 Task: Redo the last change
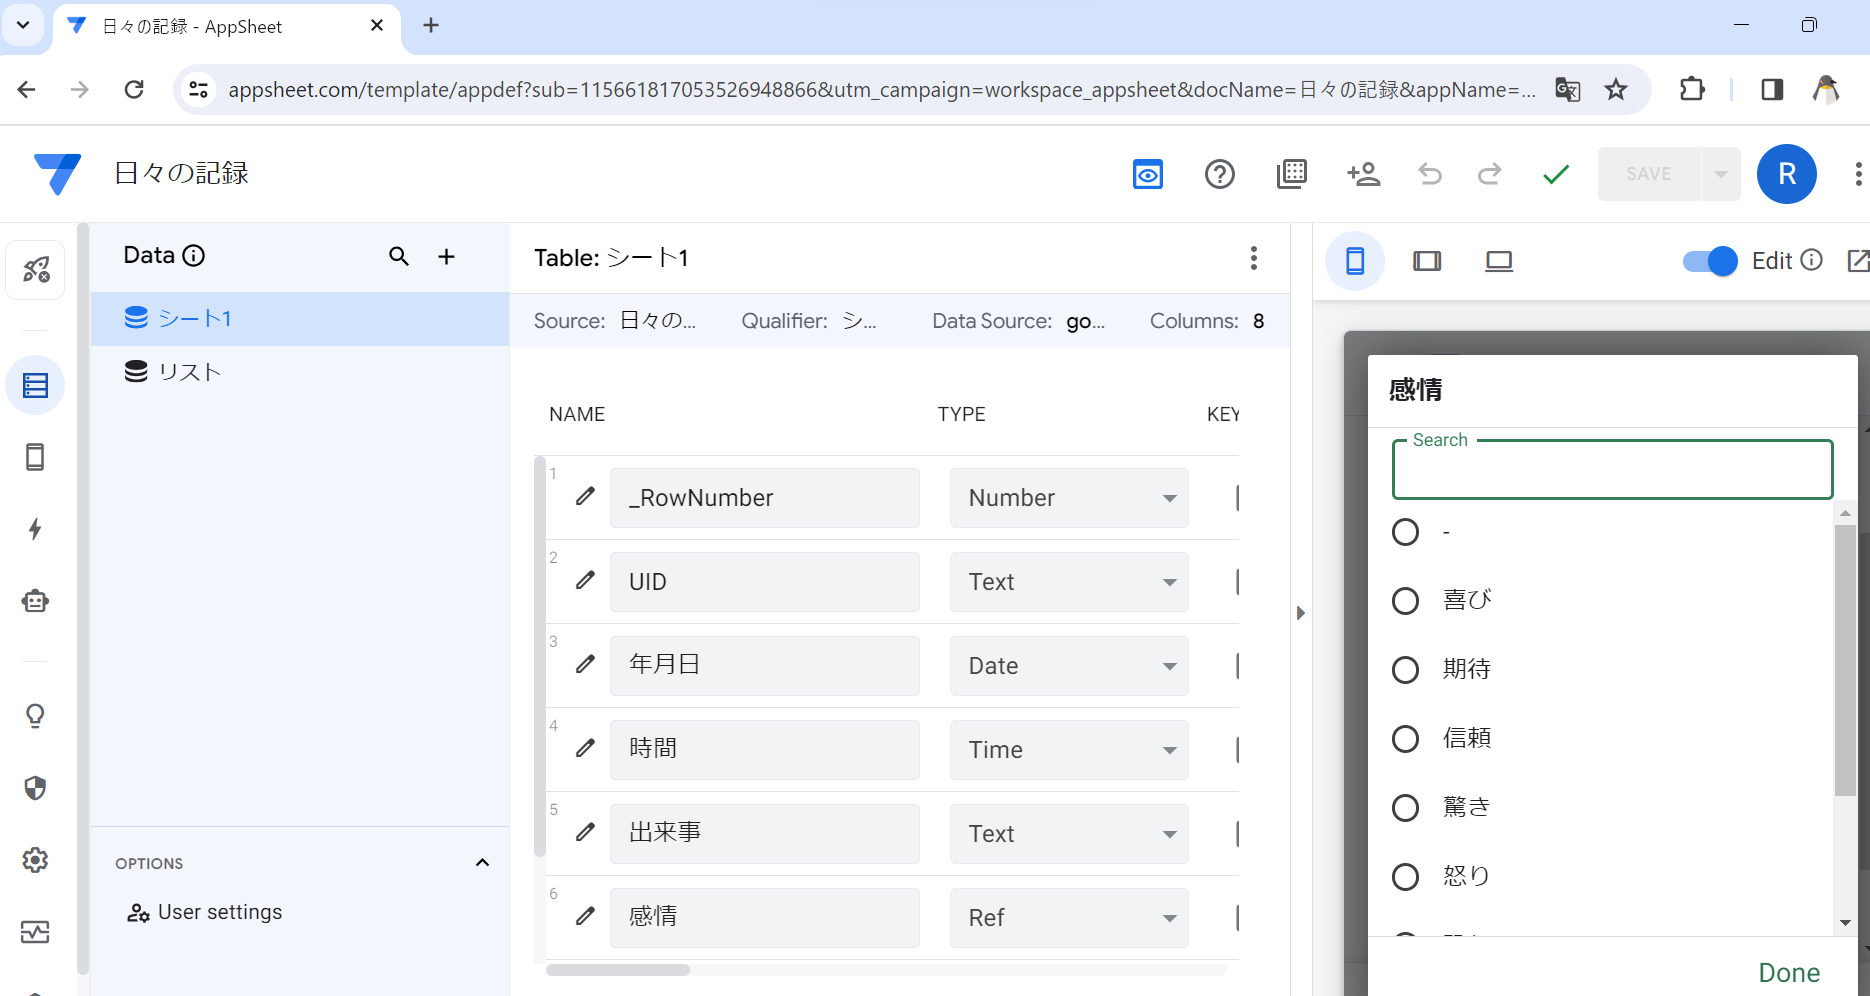click(x=1490, y=174)
